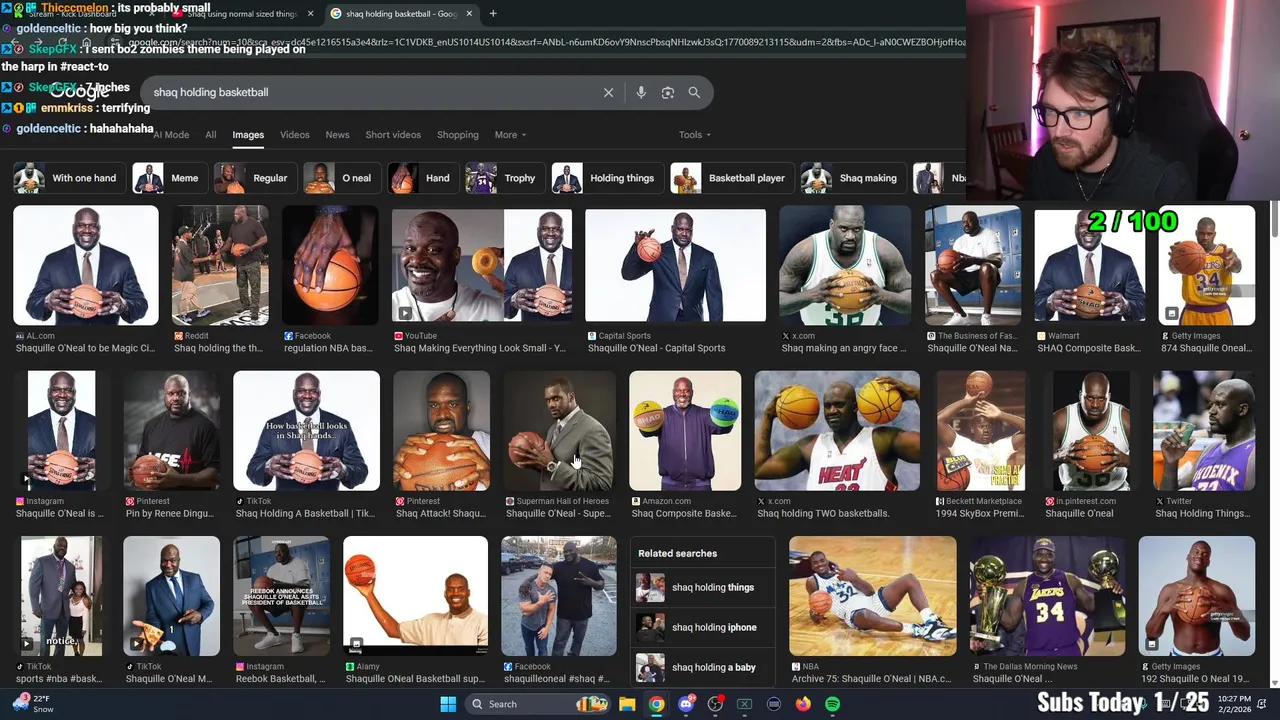
Task: Switch to the Short videos tab
Action: tap(393, 135)
